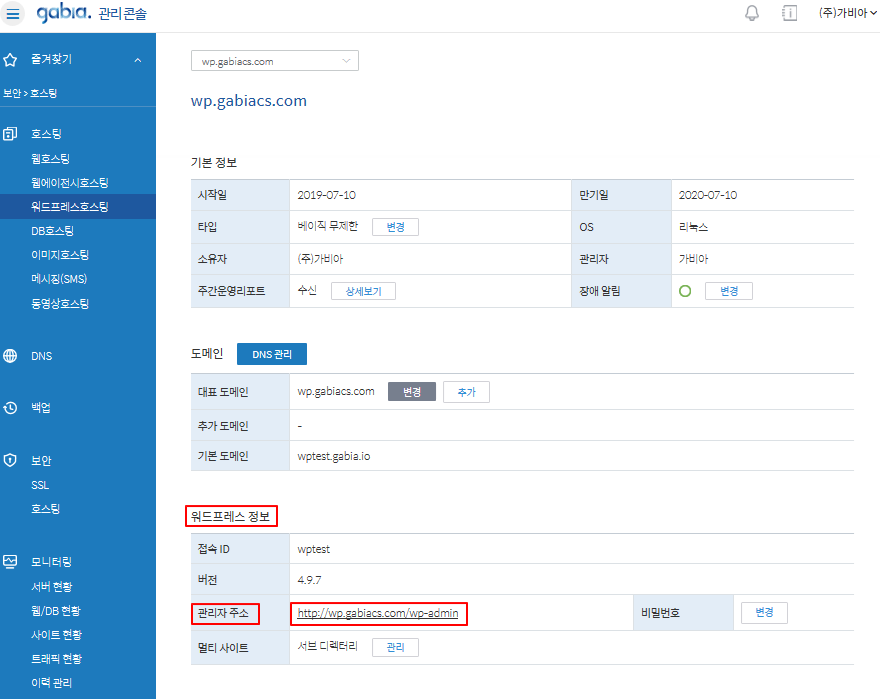Screen dimensions: 880x699
Task: Open the 백업 menu label
Action: 41,408
